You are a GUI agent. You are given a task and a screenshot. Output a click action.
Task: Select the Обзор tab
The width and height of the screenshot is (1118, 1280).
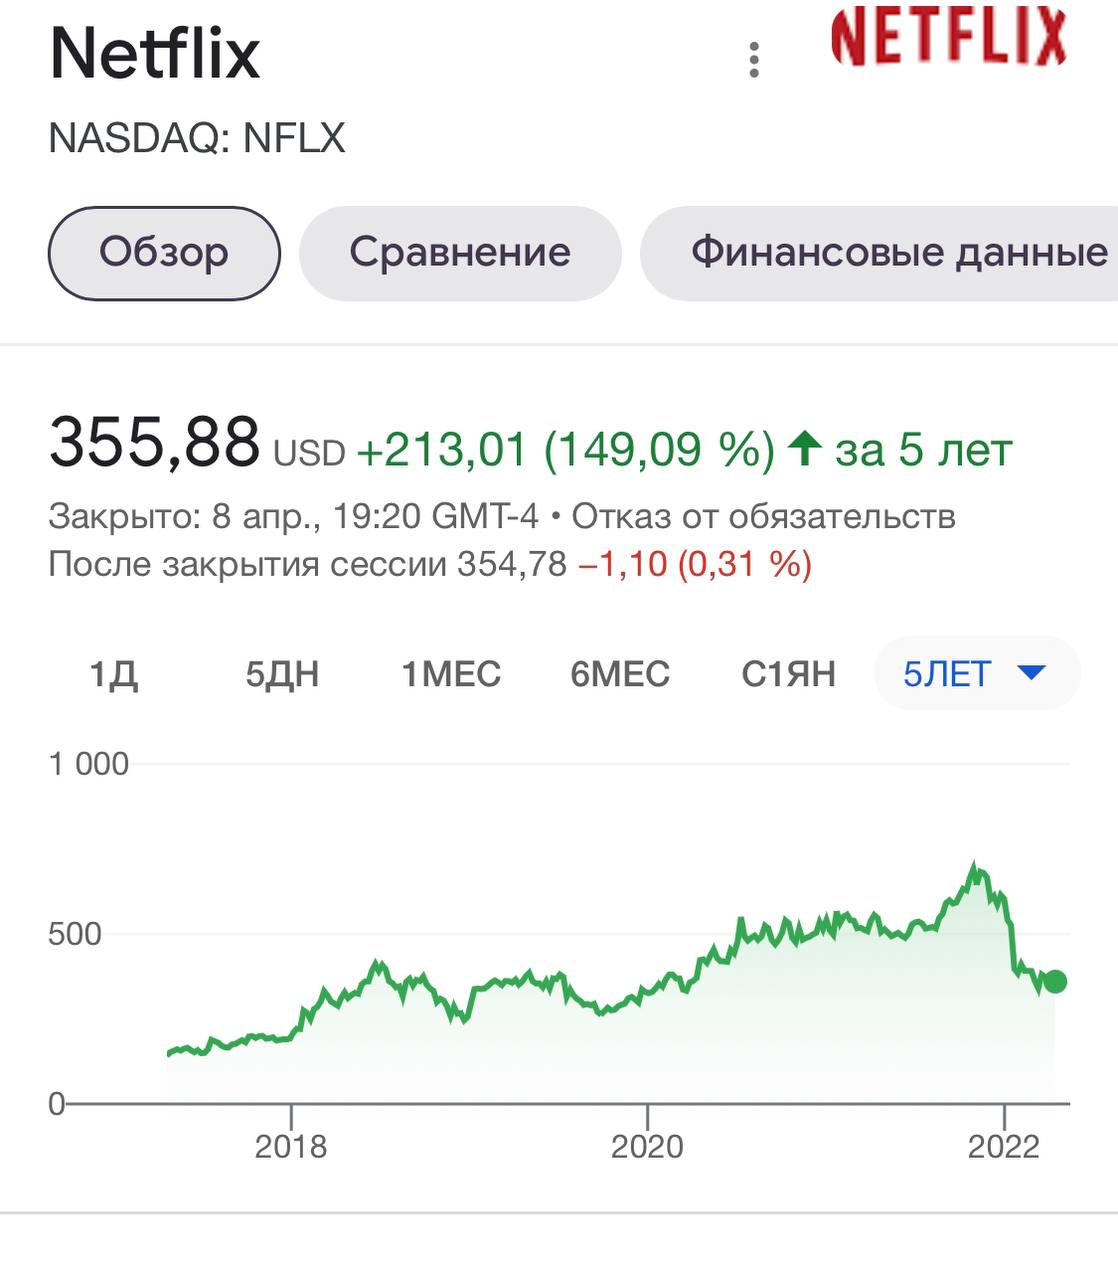pyautogui.click(x=164, y=253)
